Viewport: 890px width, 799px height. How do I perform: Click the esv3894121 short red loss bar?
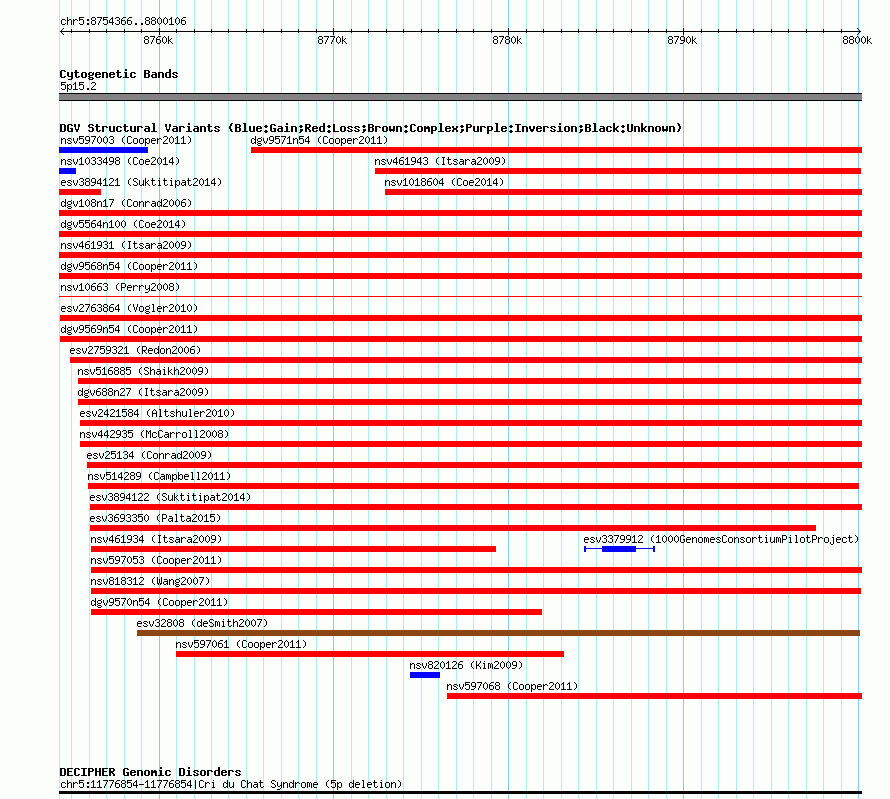tap(80, 192)
